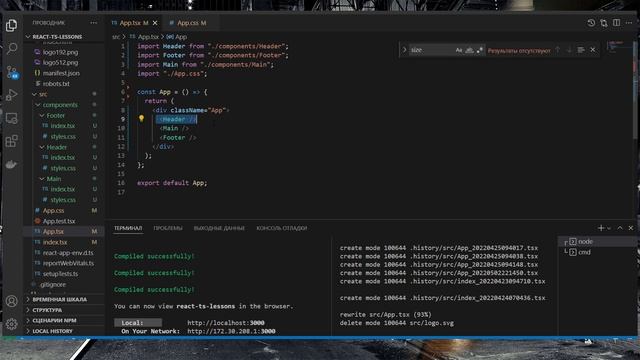Screen dimensions: 640x360
Task: Collapse the REACT-TS-LESSONS project section
Action: [x=64, y=37]
